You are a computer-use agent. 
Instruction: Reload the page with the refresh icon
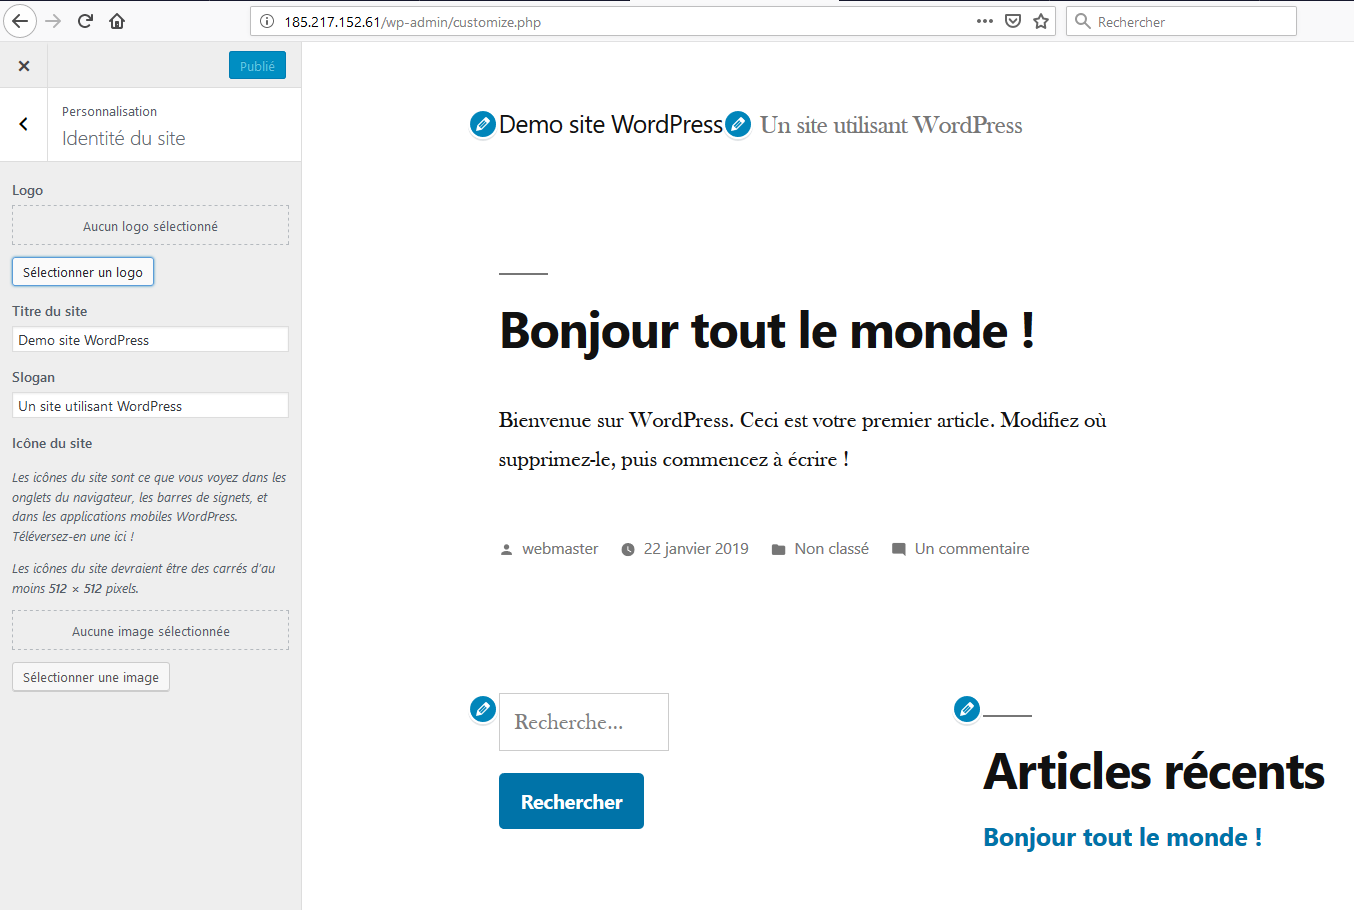click(85, 21)
